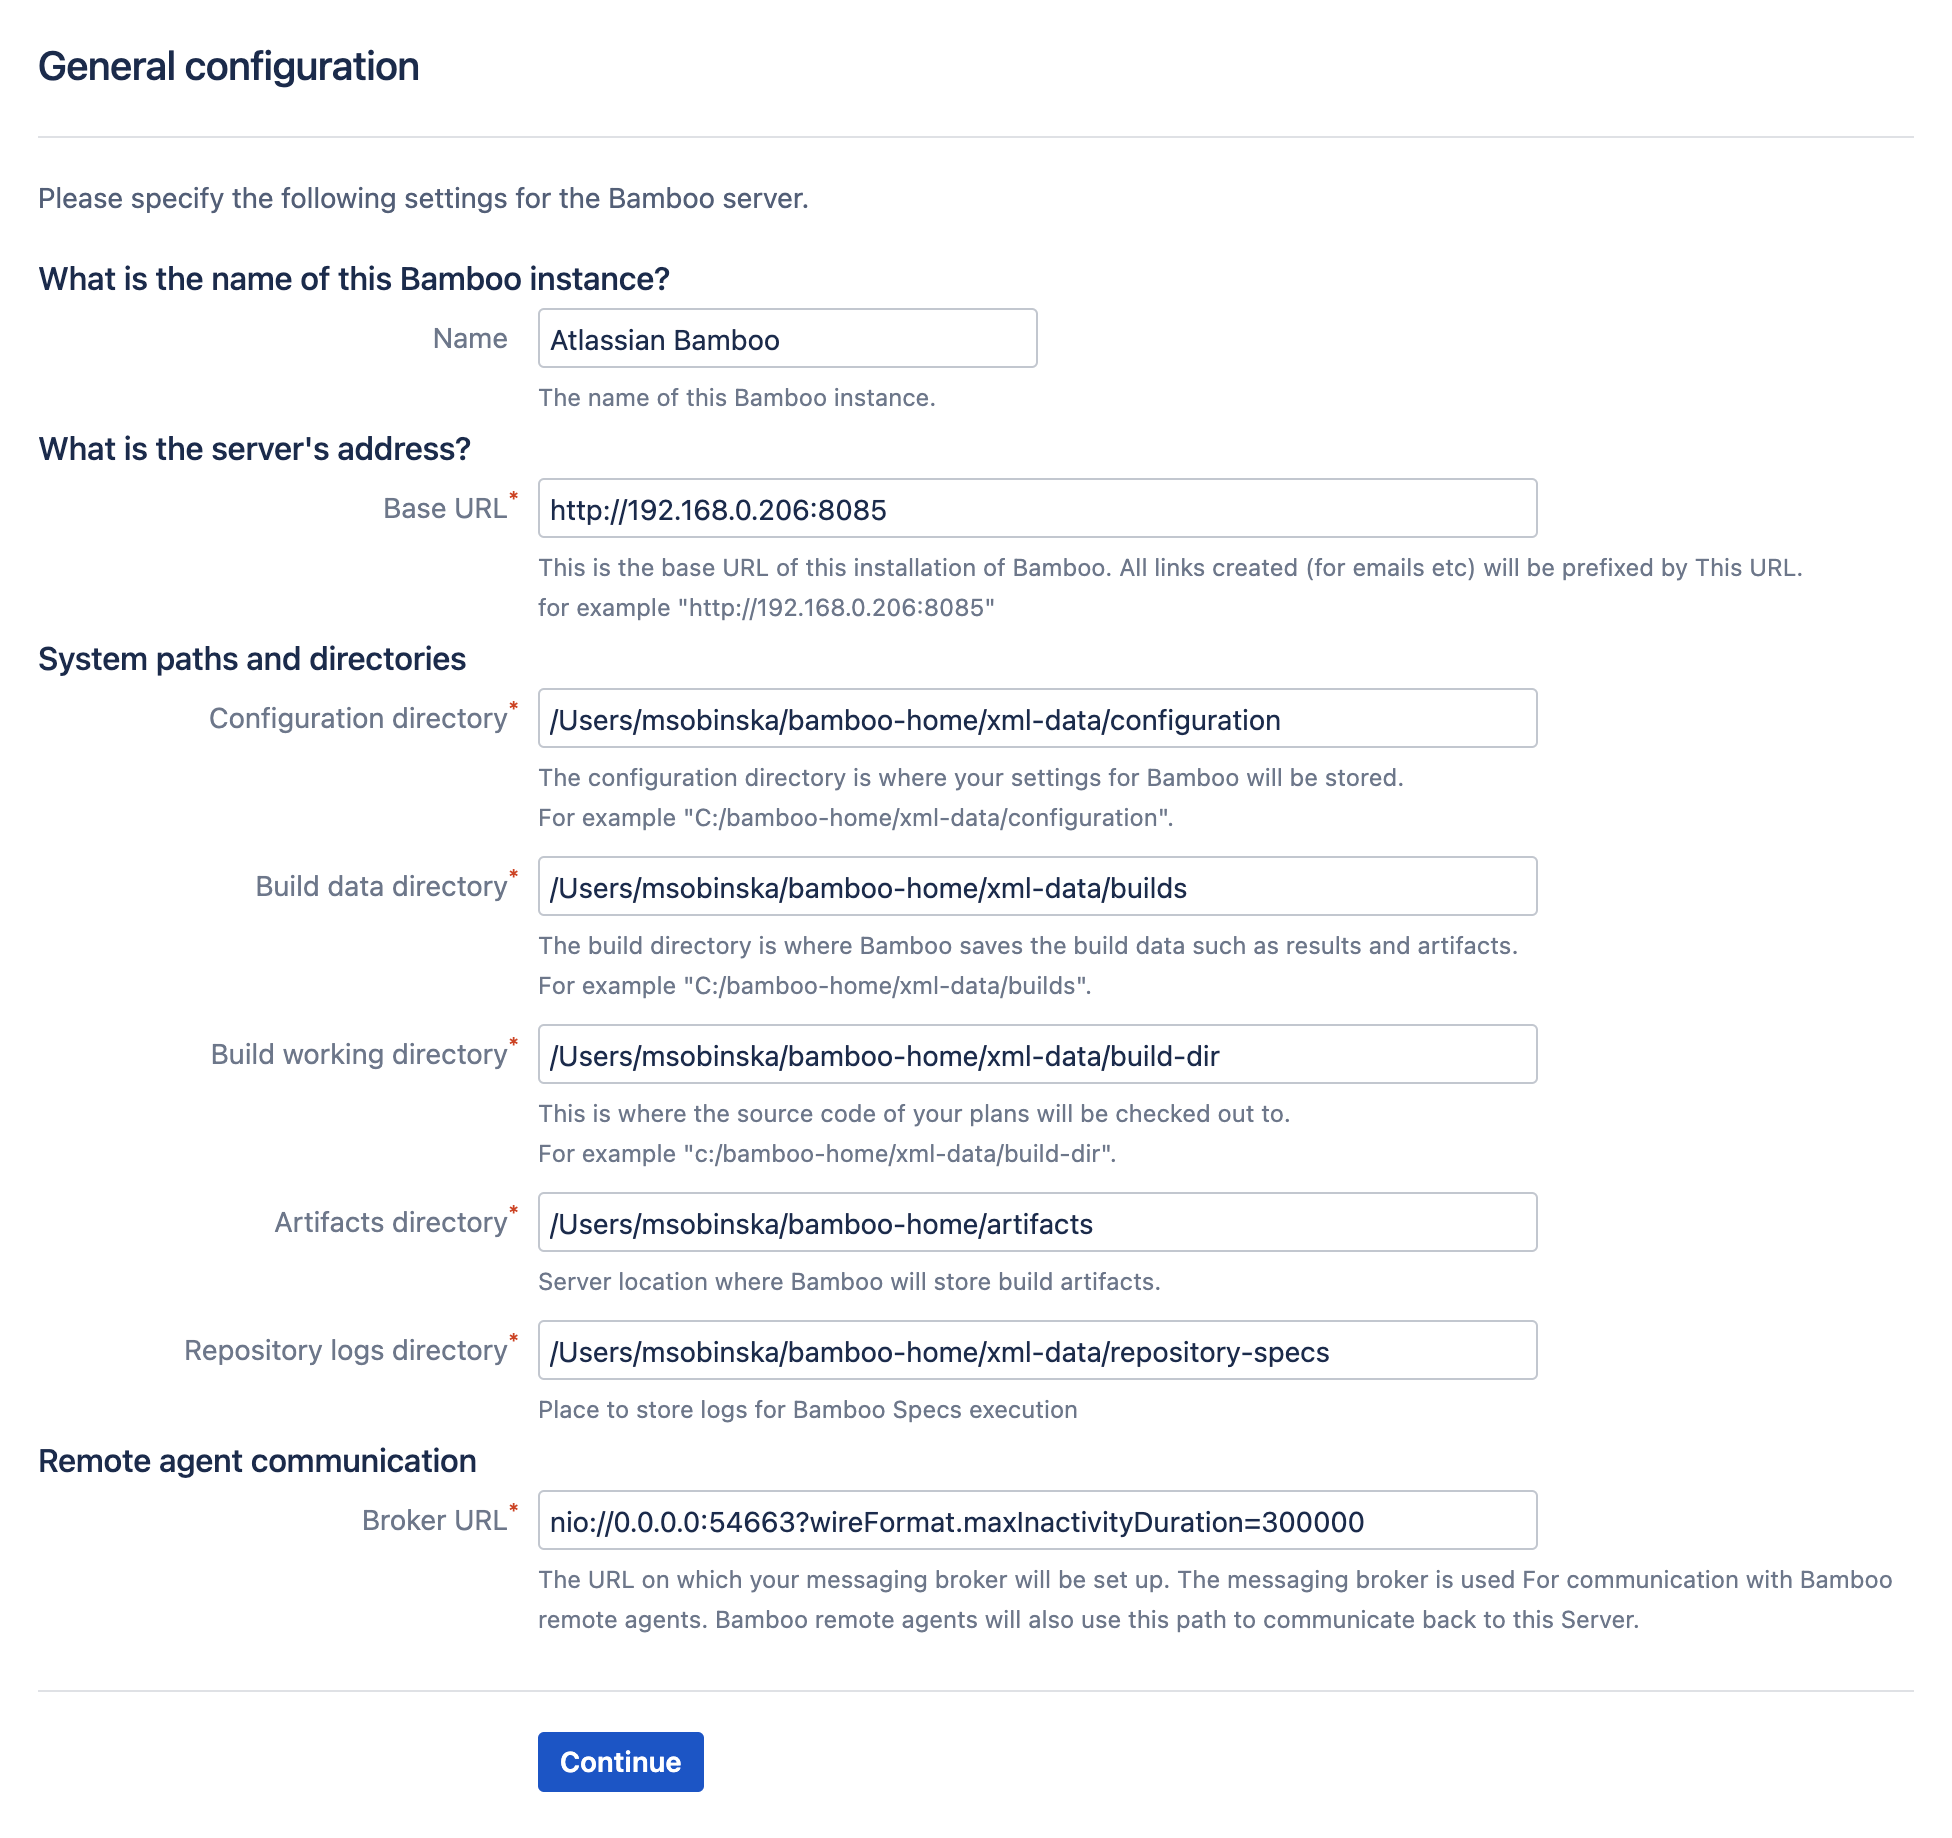Screen dimensions: 1952x1838
Task: Click the Repository logs directory label
Action: click(x=346, y=1351)
